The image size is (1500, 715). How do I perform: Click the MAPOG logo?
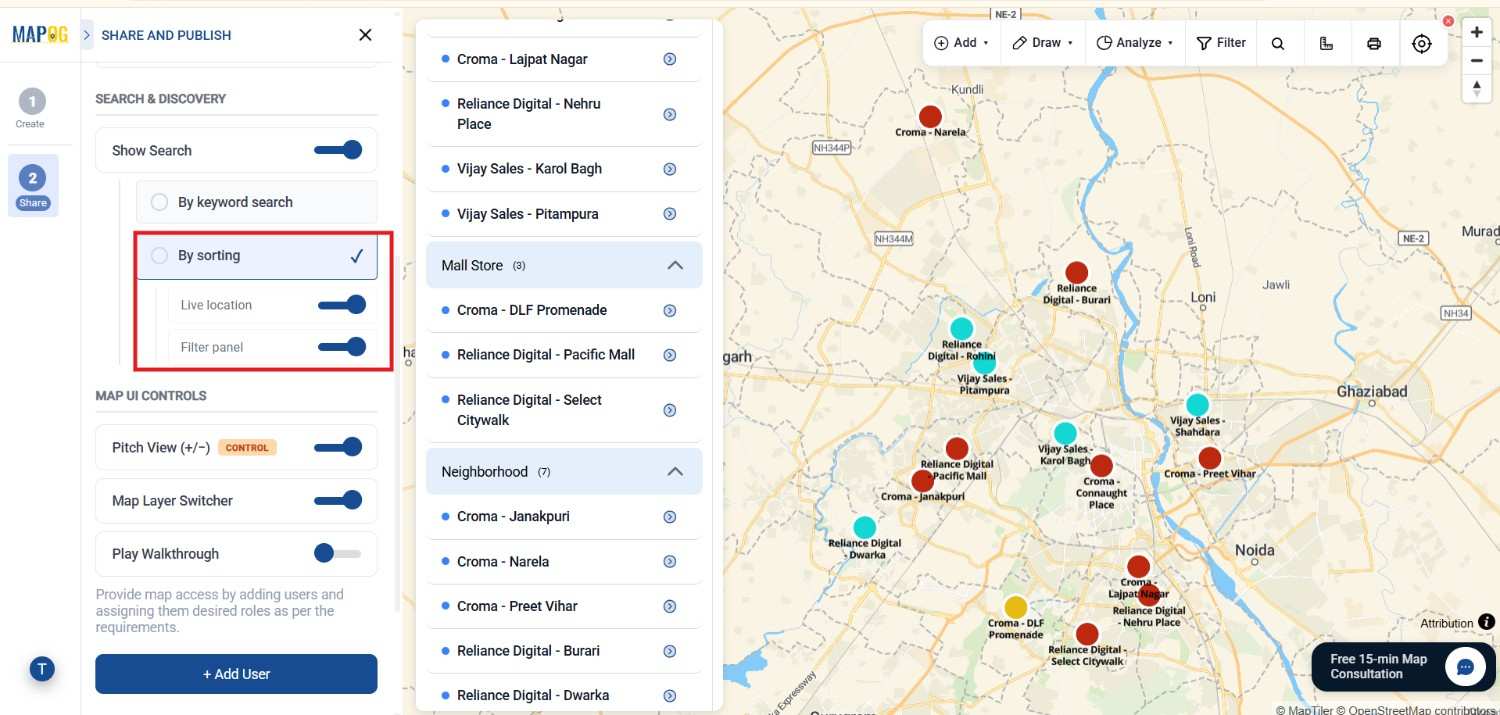[x=40, y=35]
